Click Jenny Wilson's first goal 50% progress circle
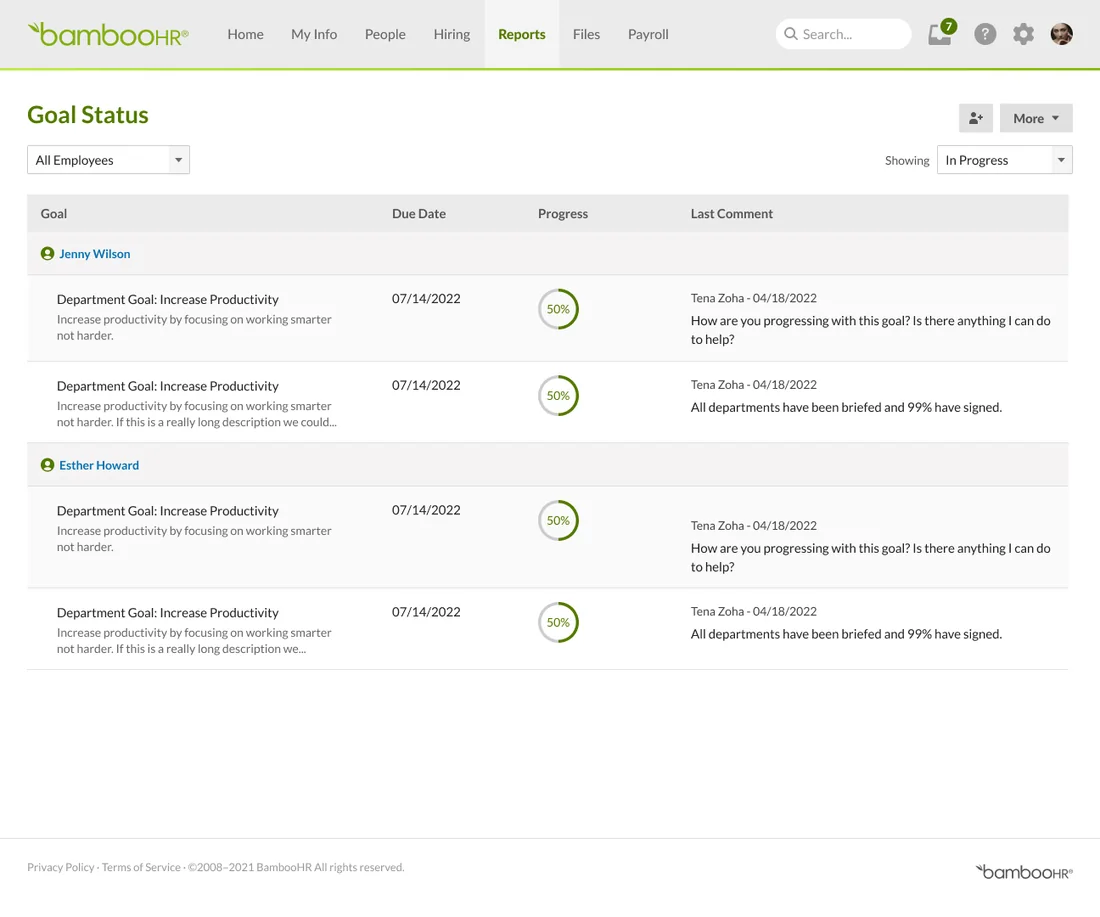Image resolution: width=1100 pixels, height=917 pixels. pos(558,309)
